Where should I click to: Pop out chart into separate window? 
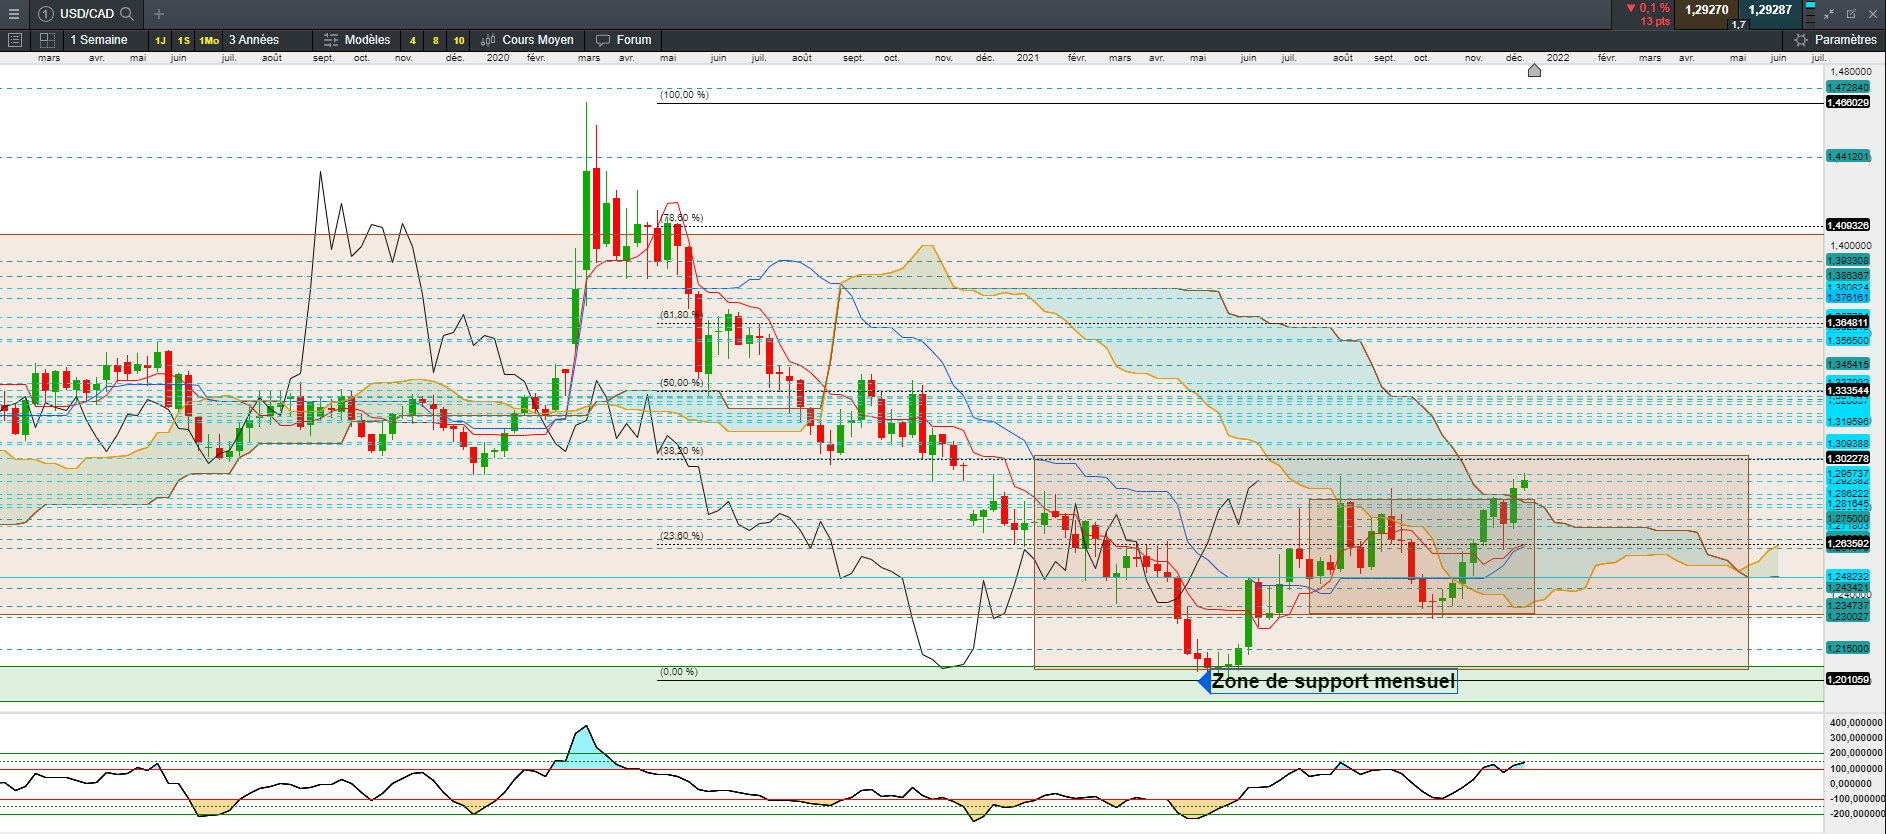[1851, 14]
